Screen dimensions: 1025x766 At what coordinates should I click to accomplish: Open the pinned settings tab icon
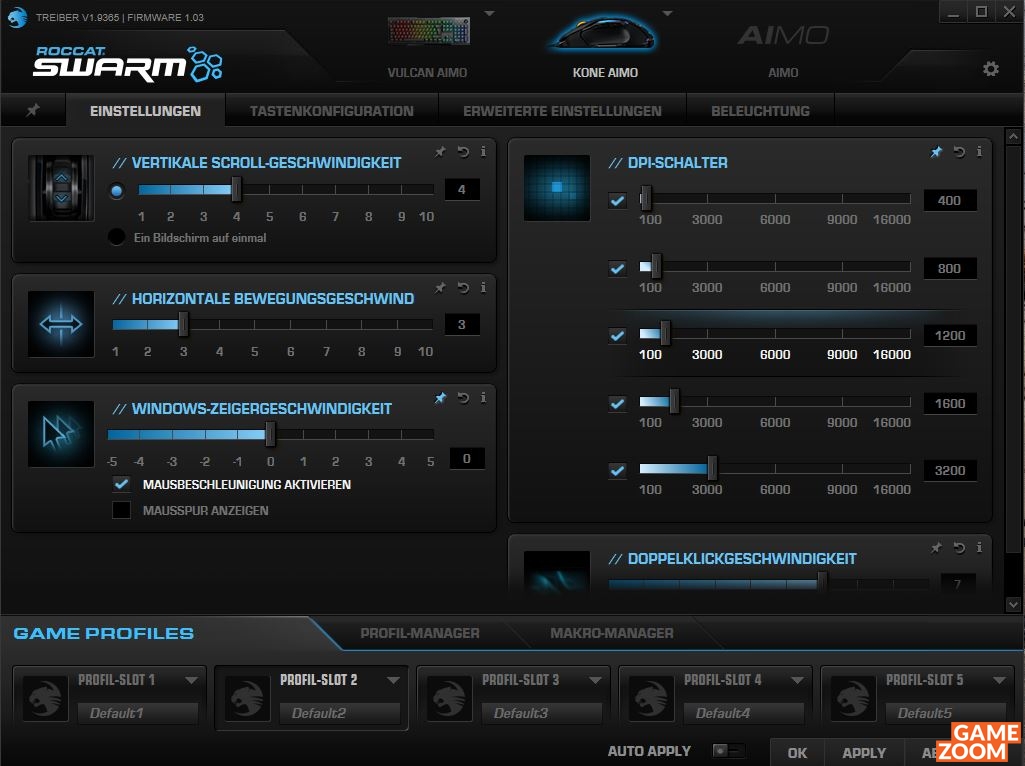[x=33, y=110]
